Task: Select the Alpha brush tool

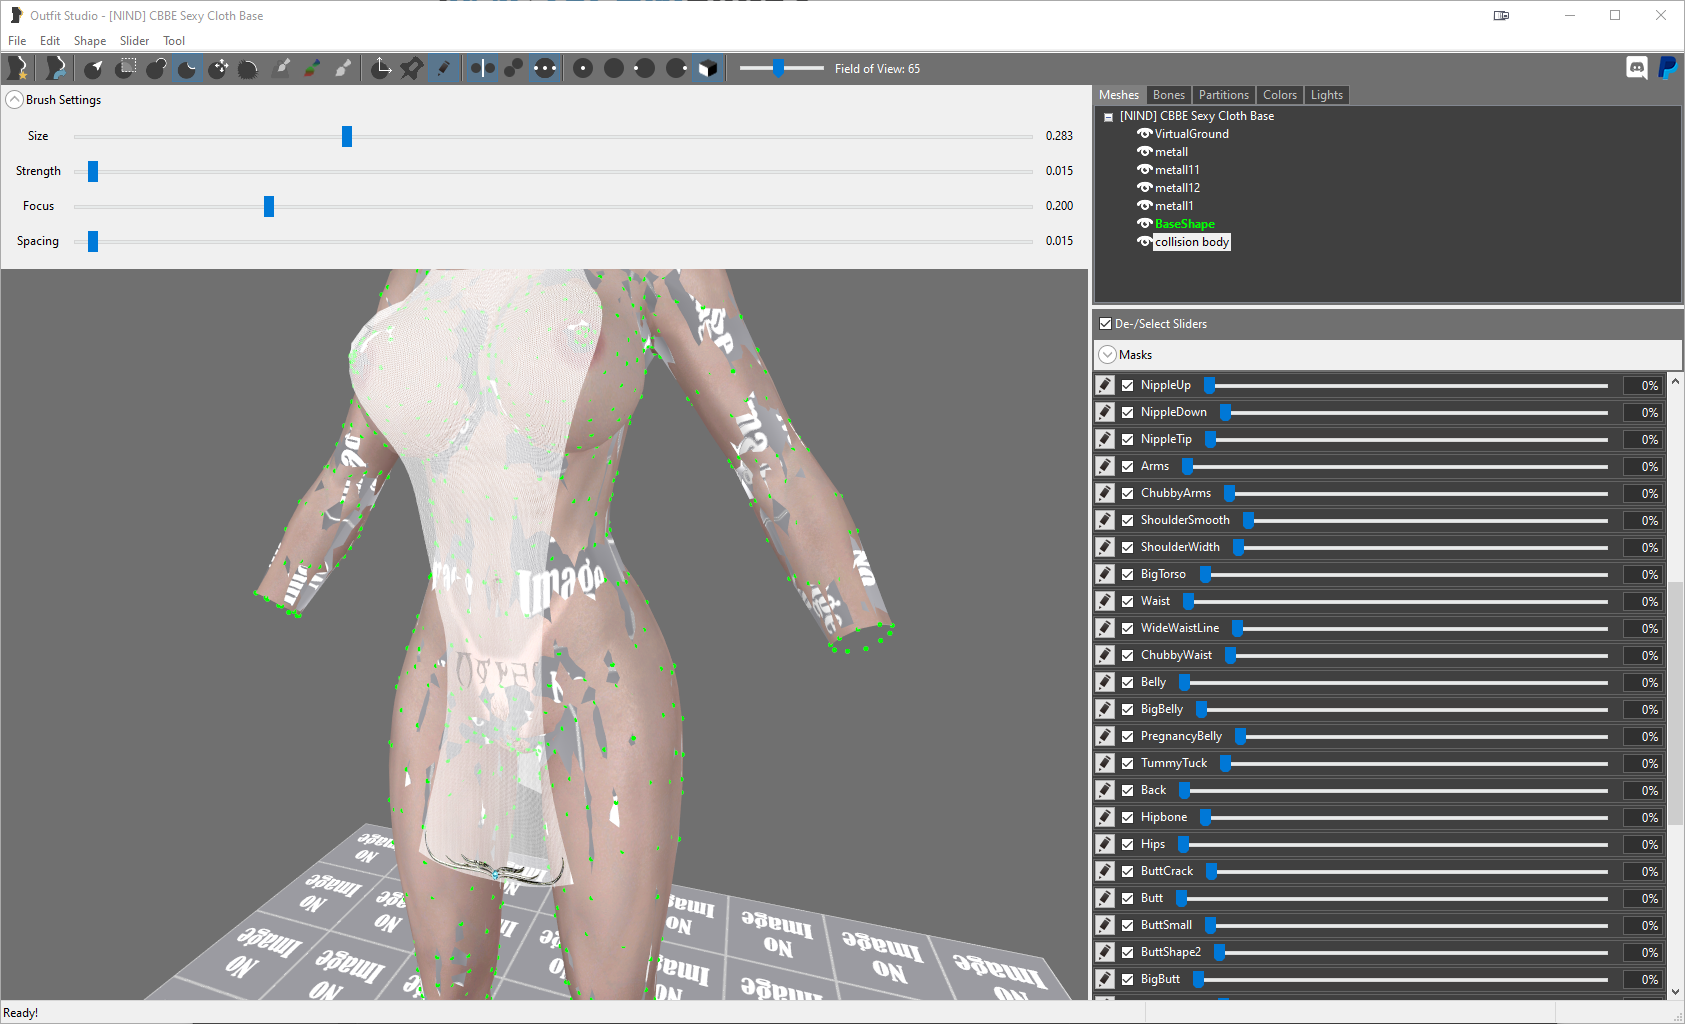Action: 342,68
